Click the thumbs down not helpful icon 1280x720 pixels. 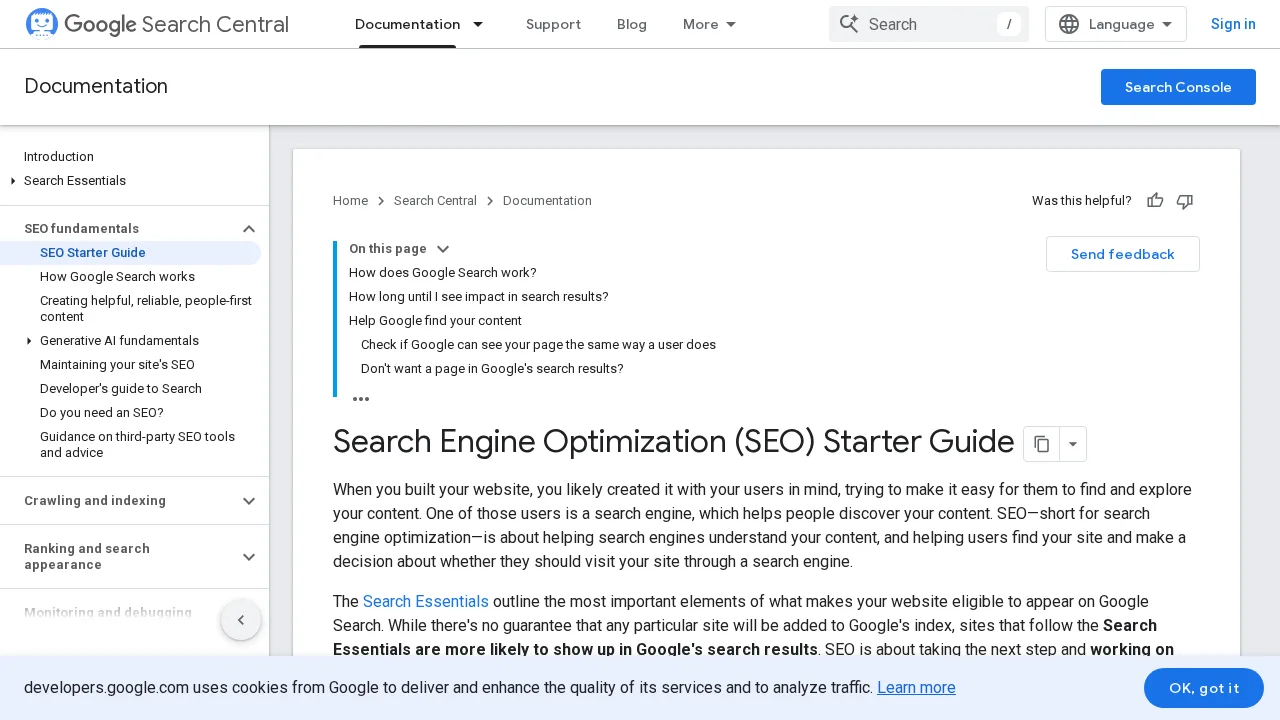point(1185,201)
